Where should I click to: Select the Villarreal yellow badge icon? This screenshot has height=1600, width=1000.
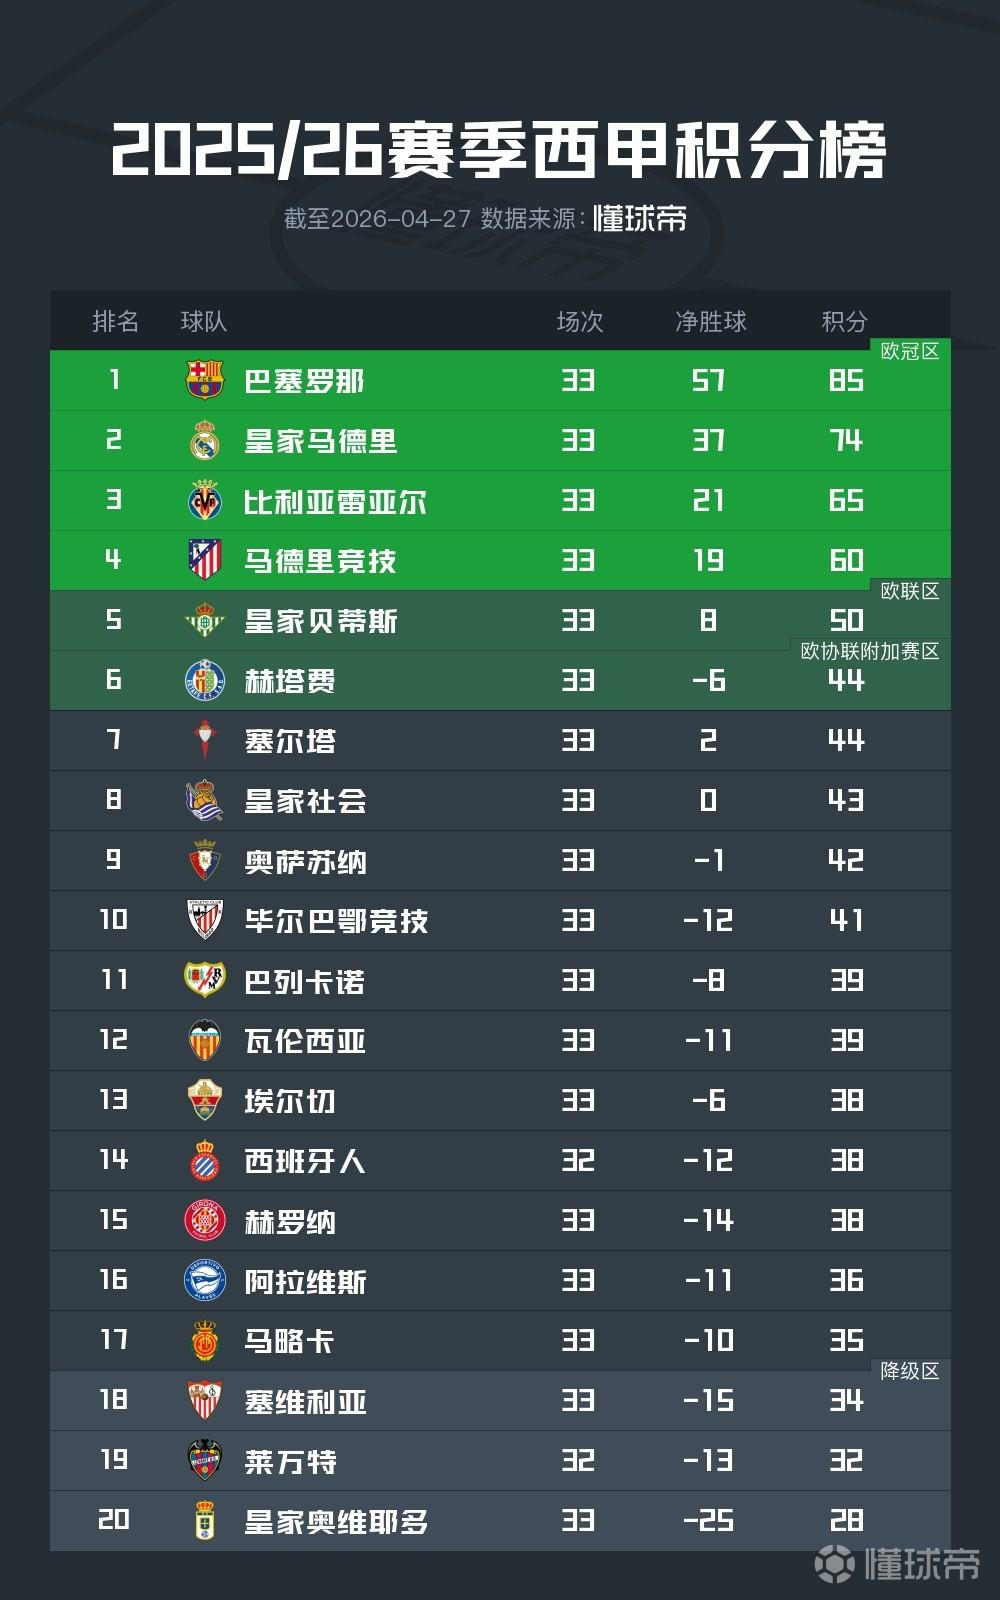[x=205, y=500]
